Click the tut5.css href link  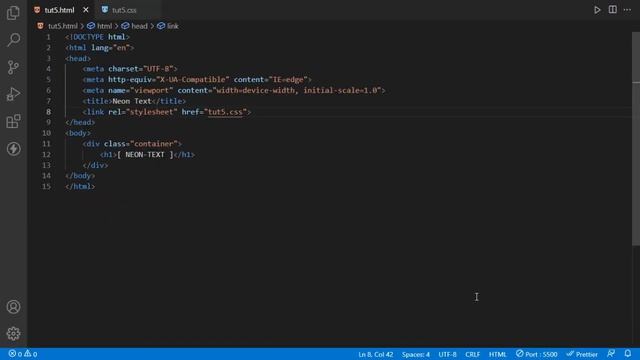(225, 112)
